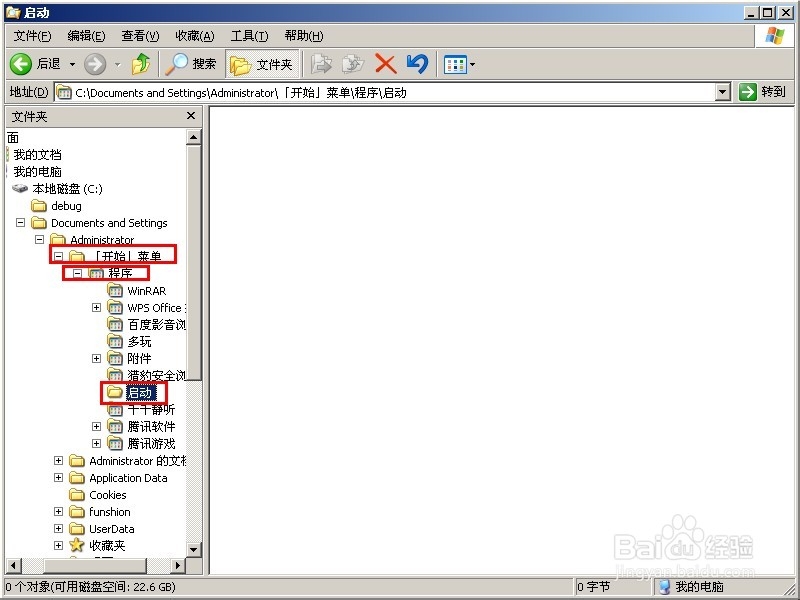
Task: Click the grayed Forward arrow button
Action: click(95, 64)
